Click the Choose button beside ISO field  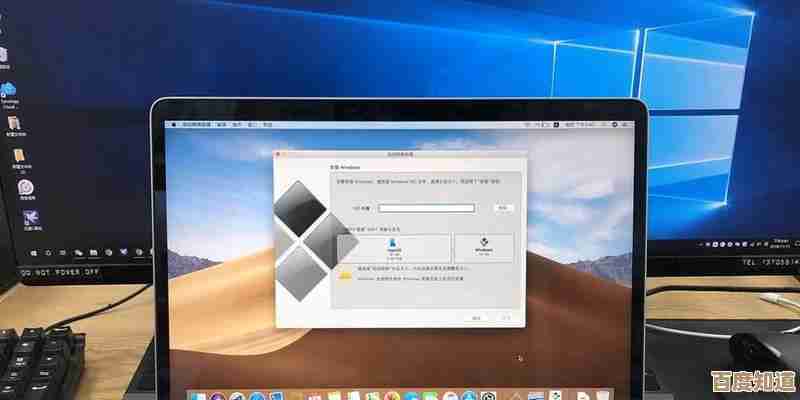point(504,208)
